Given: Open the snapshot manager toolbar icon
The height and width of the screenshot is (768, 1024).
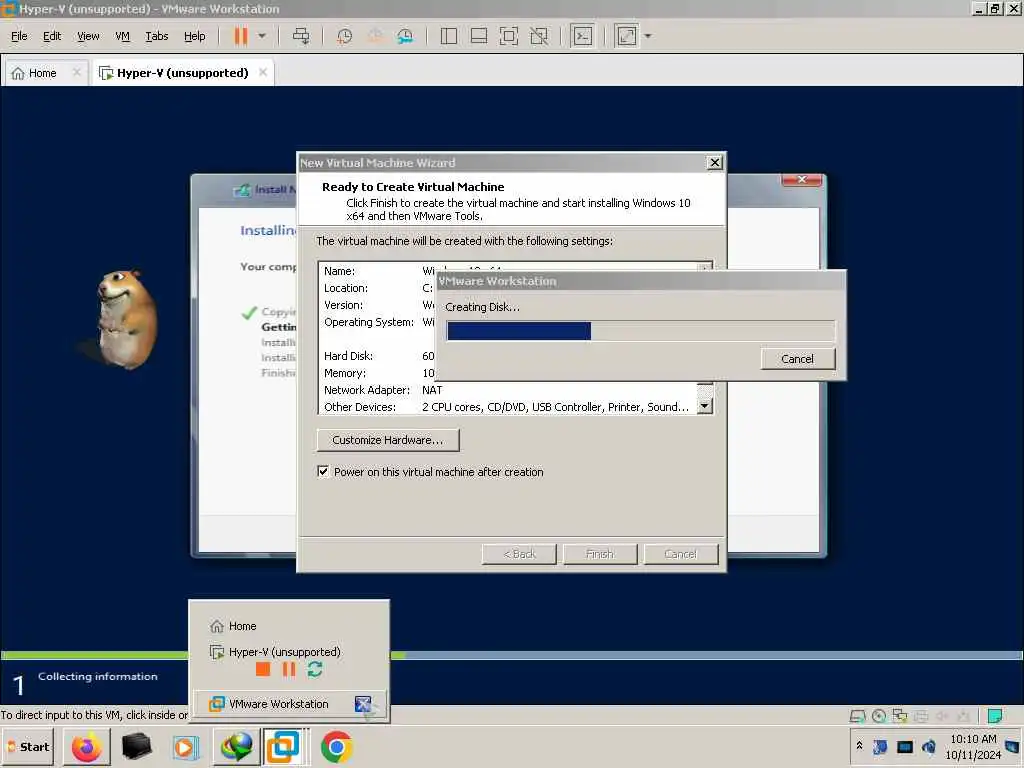Looking at the screenshot, I should (405, 36).
